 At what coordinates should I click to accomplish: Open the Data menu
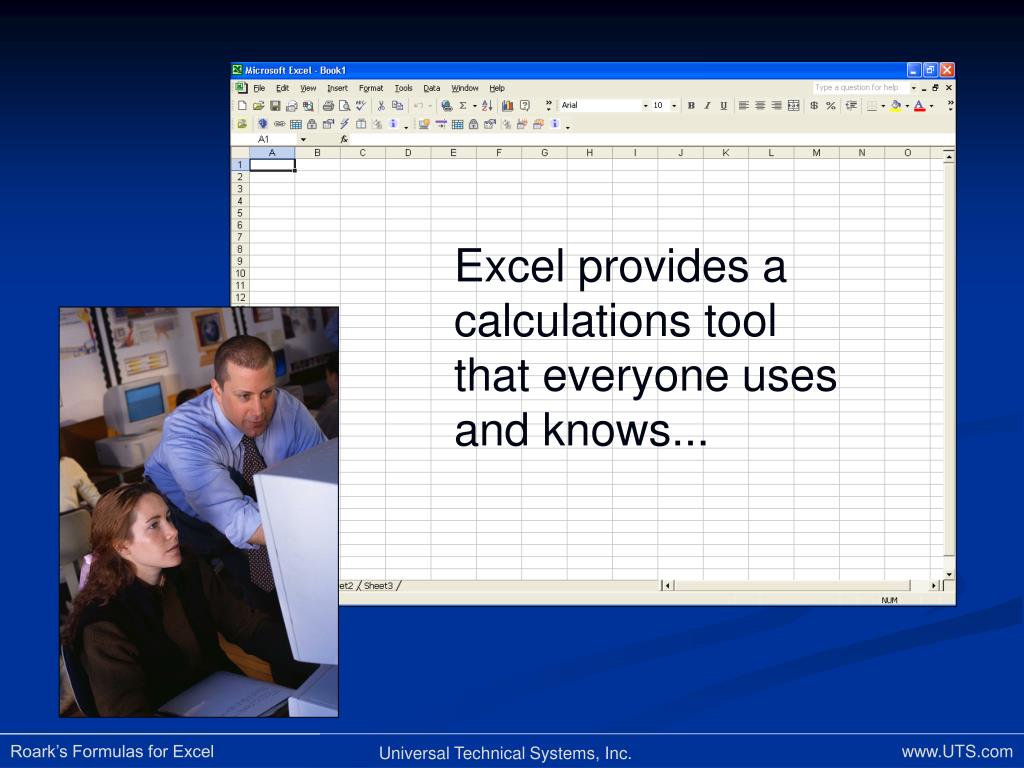pos(432,88)
